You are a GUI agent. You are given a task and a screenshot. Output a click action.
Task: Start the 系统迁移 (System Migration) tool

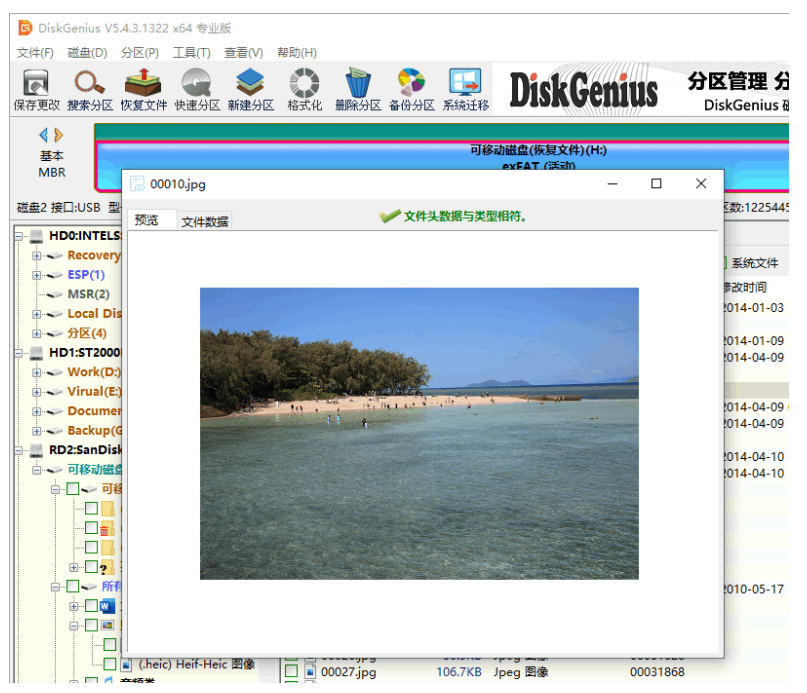465,88
